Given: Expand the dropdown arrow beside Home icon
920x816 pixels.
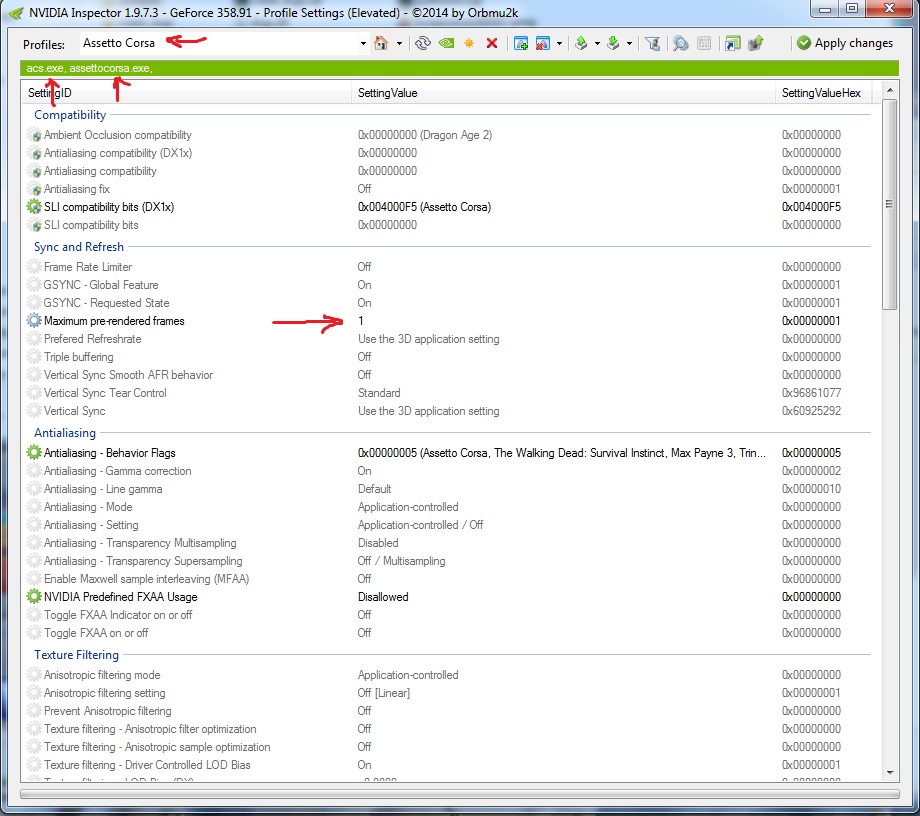Looking at the screenshot, I should tap(399, 43).
